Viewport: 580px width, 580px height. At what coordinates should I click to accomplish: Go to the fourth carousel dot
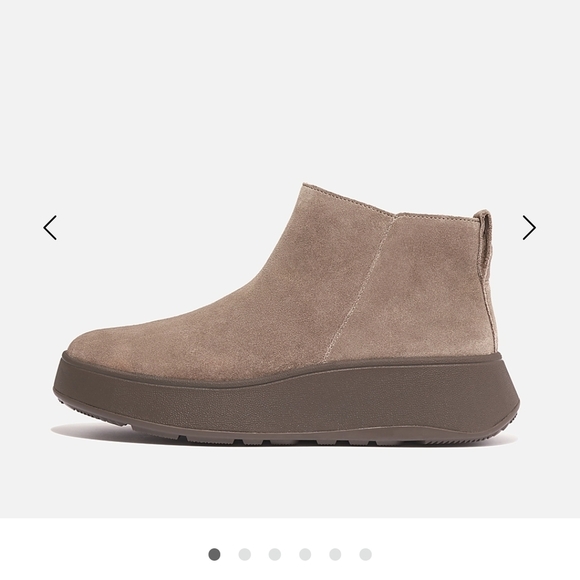coord(305,554)
